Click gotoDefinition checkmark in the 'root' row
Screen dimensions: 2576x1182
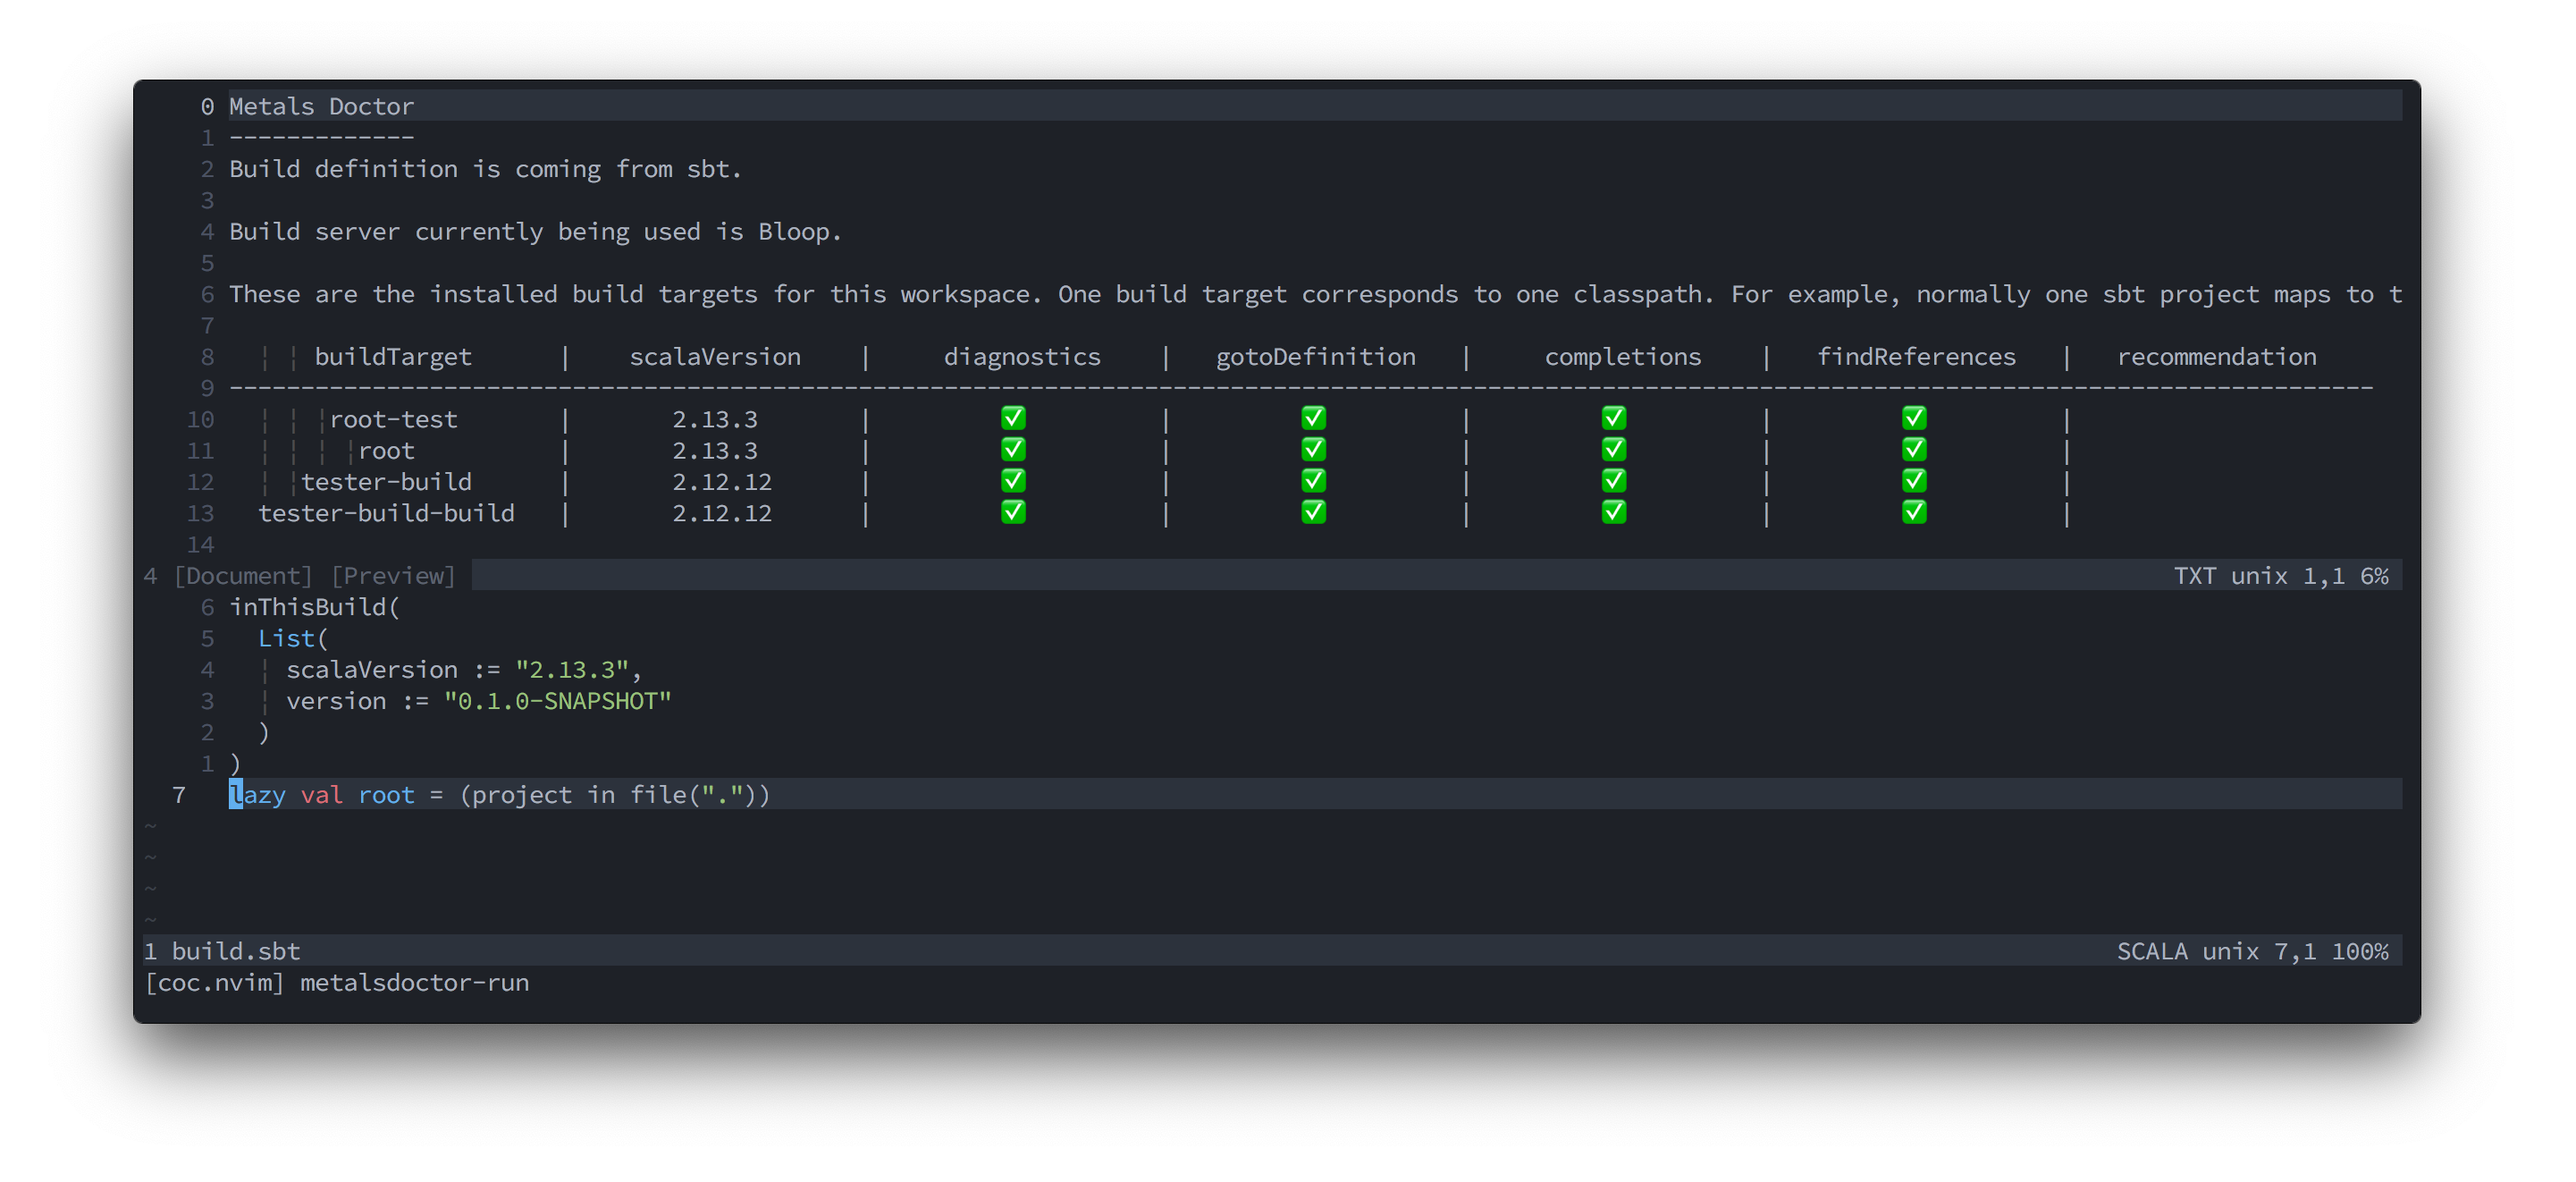1313,449
